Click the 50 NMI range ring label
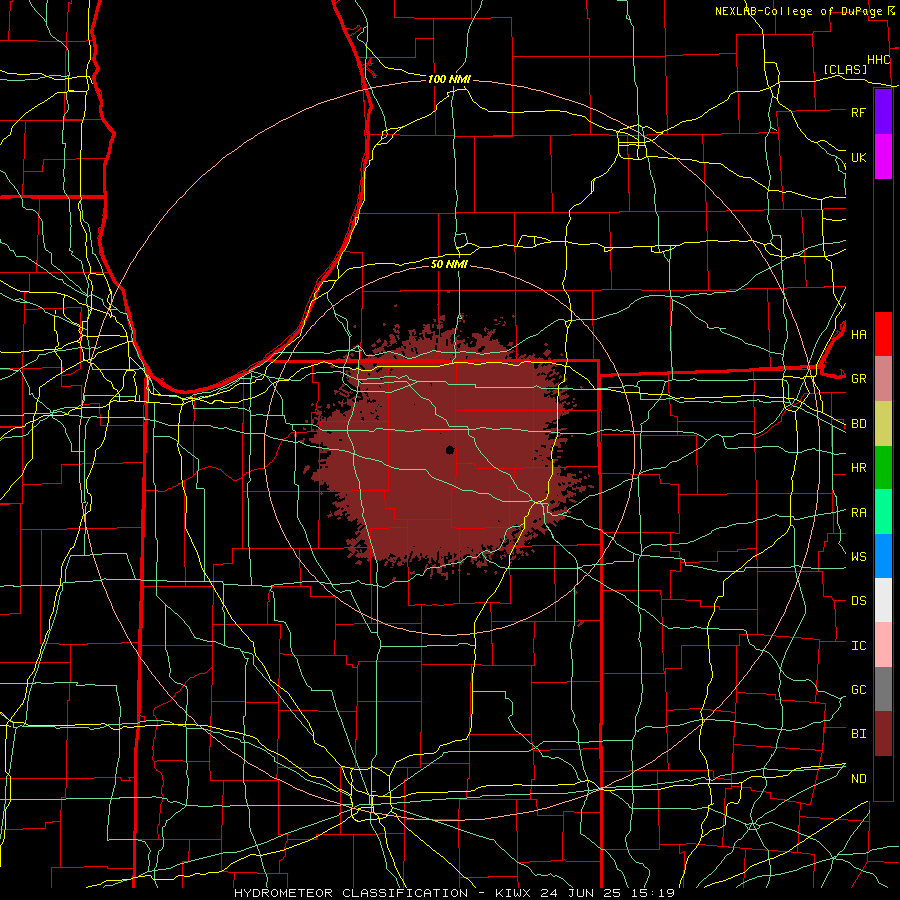Image resolution: width=900 pixels, height=900 pixels. point(449,264)
